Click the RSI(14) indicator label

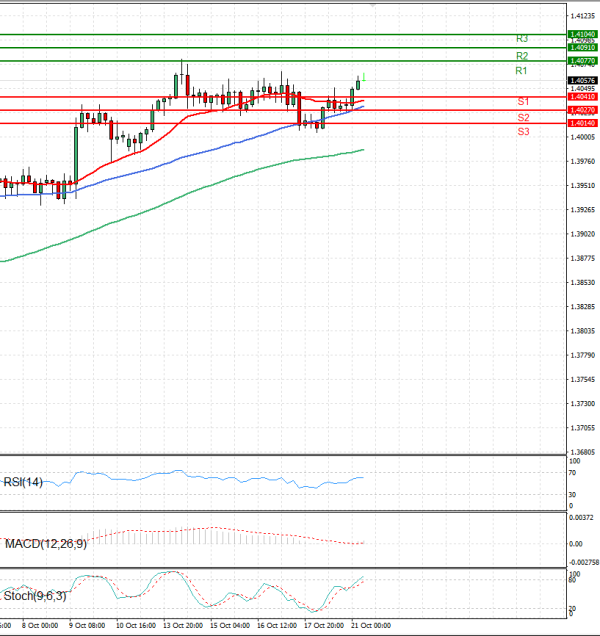pos(25,481)
